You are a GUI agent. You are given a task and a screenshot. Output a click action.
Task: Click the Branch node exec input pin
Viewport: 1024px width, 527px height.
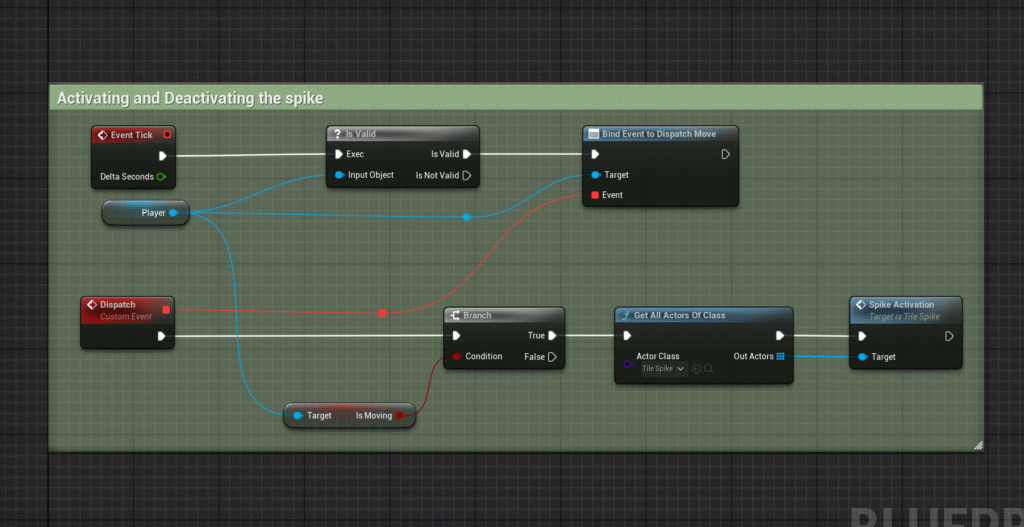(x=456, y=336)
